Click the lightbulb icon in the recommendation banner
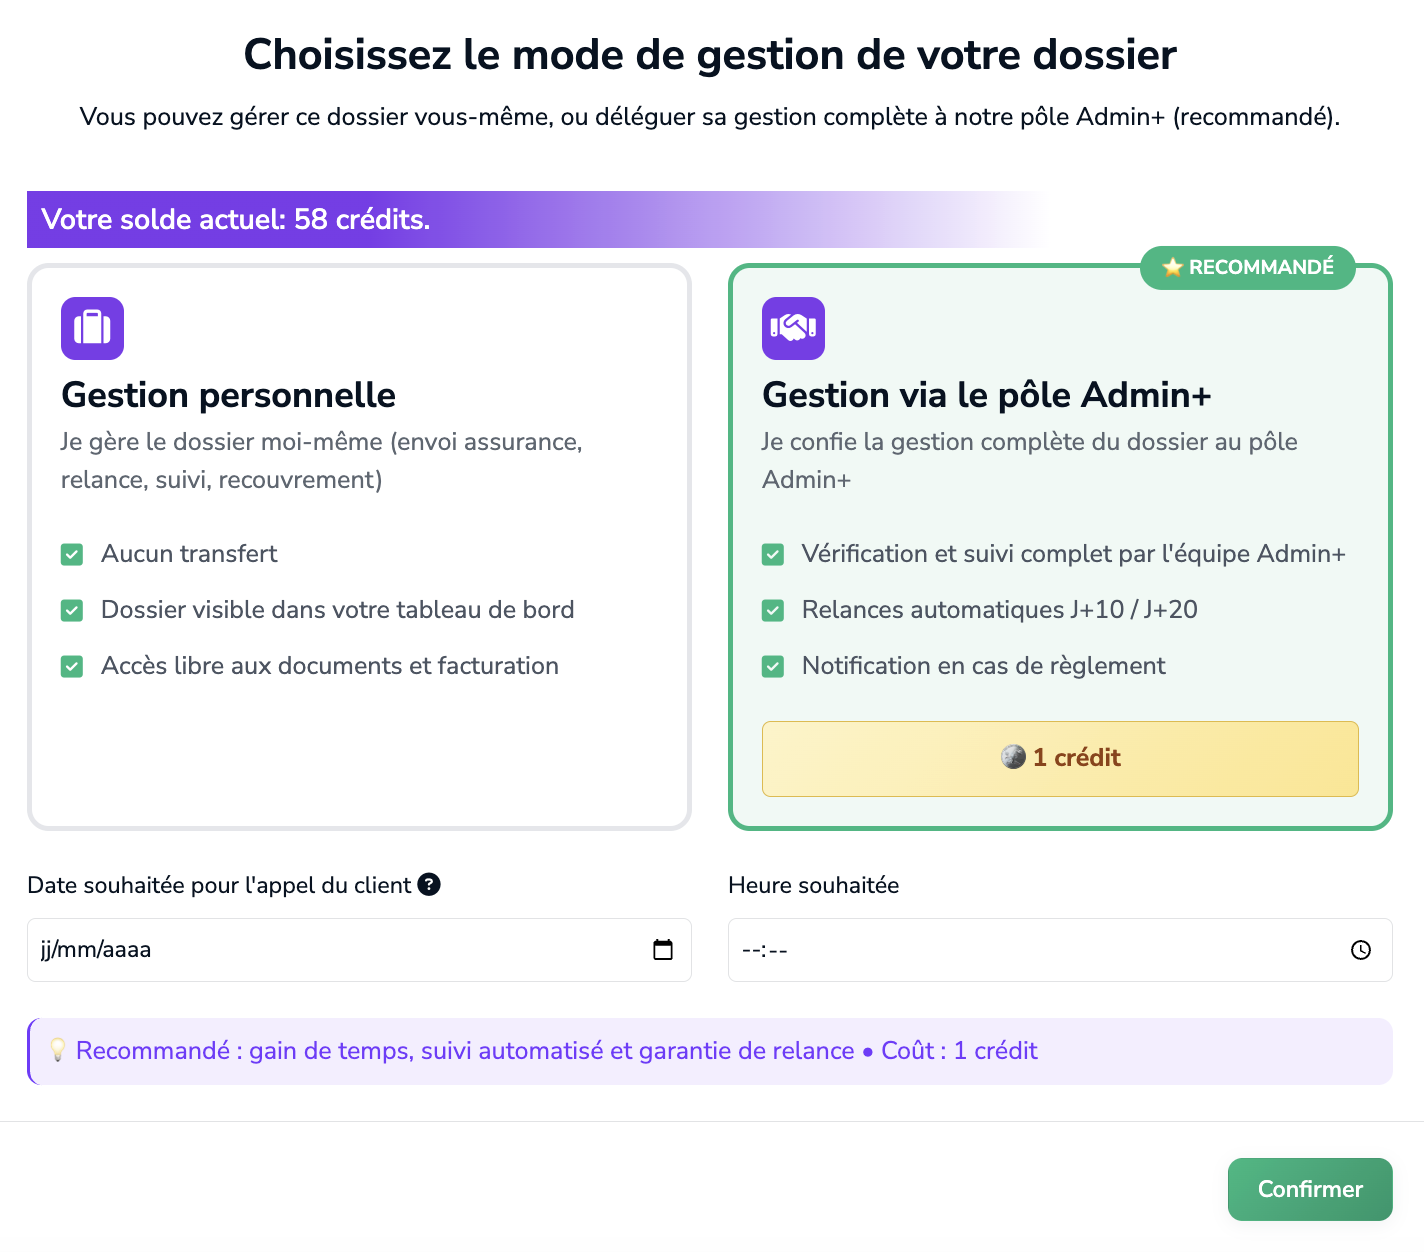Image resolution: width=1424 pixels, height=1252 pixels. [59, 1050]
